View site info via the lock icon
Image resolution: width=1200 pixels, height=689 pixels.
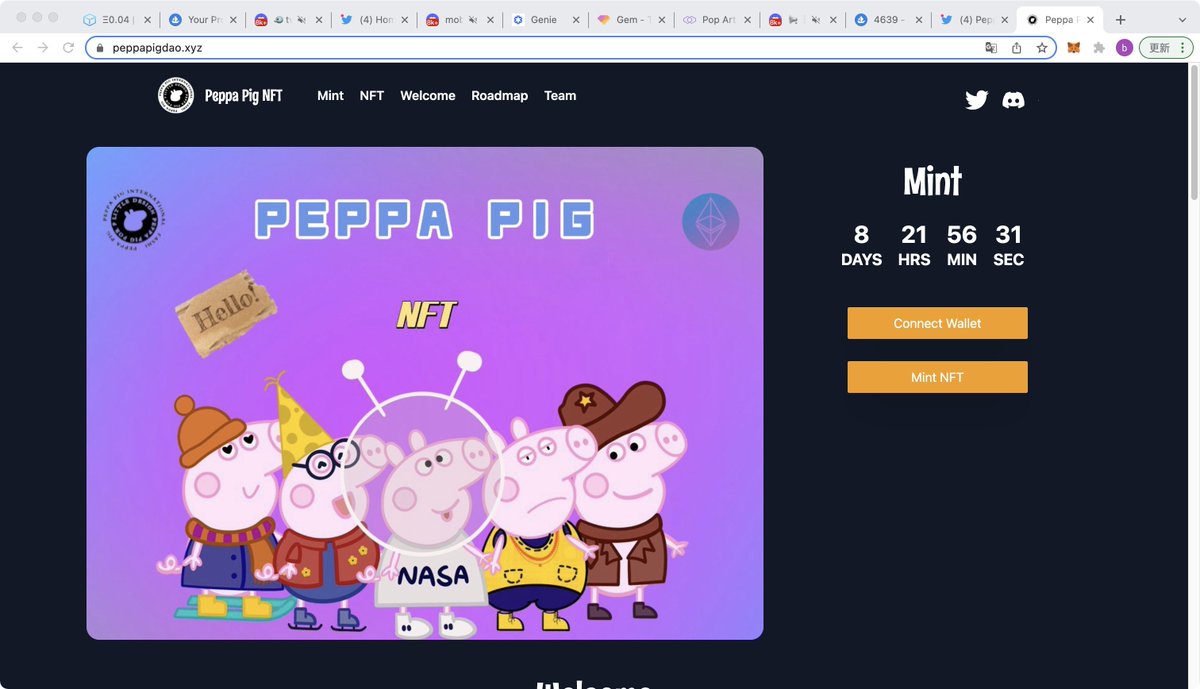[x=100, y=47]
